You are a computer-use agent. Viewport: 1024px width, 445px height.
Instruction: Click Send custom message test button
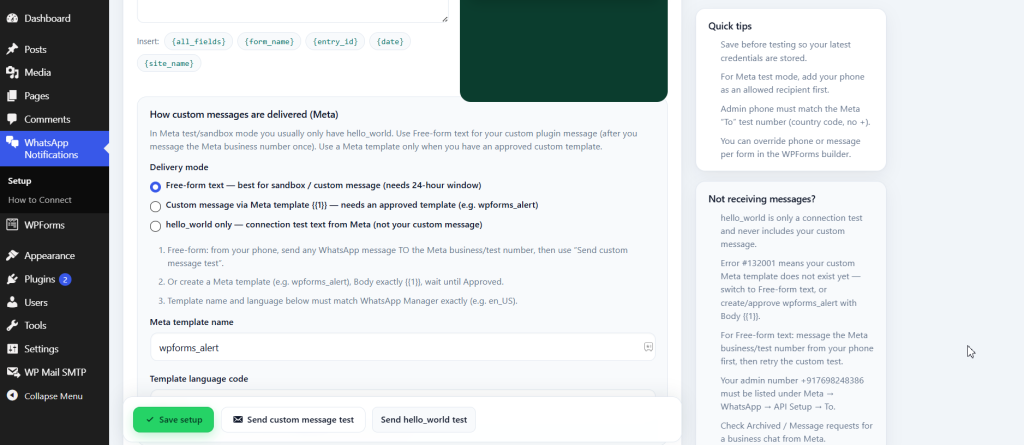[293, 420]
